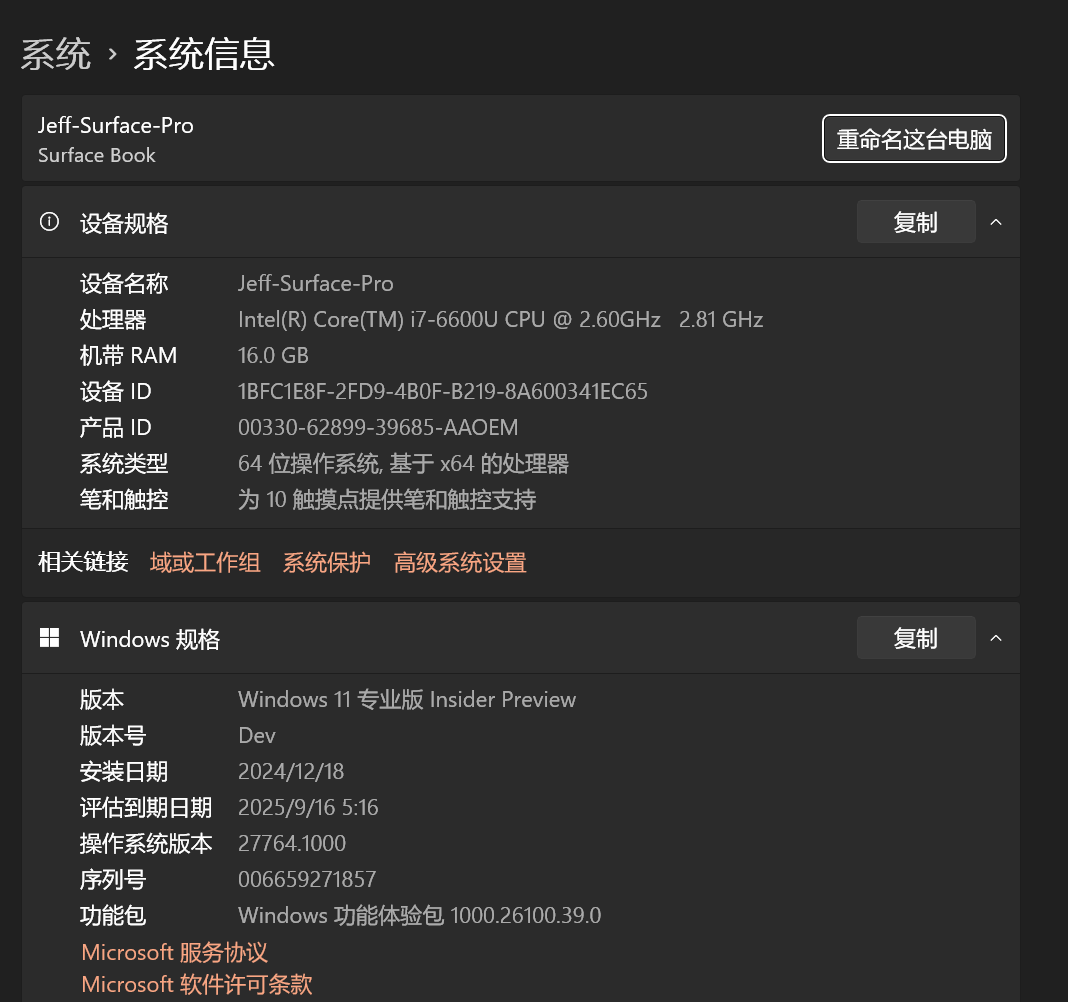This screenshot has height=1002, width=1068.
Task: Click product ID 00330-62899-39685-AAOEM
Action: click(x=378, y=428)
